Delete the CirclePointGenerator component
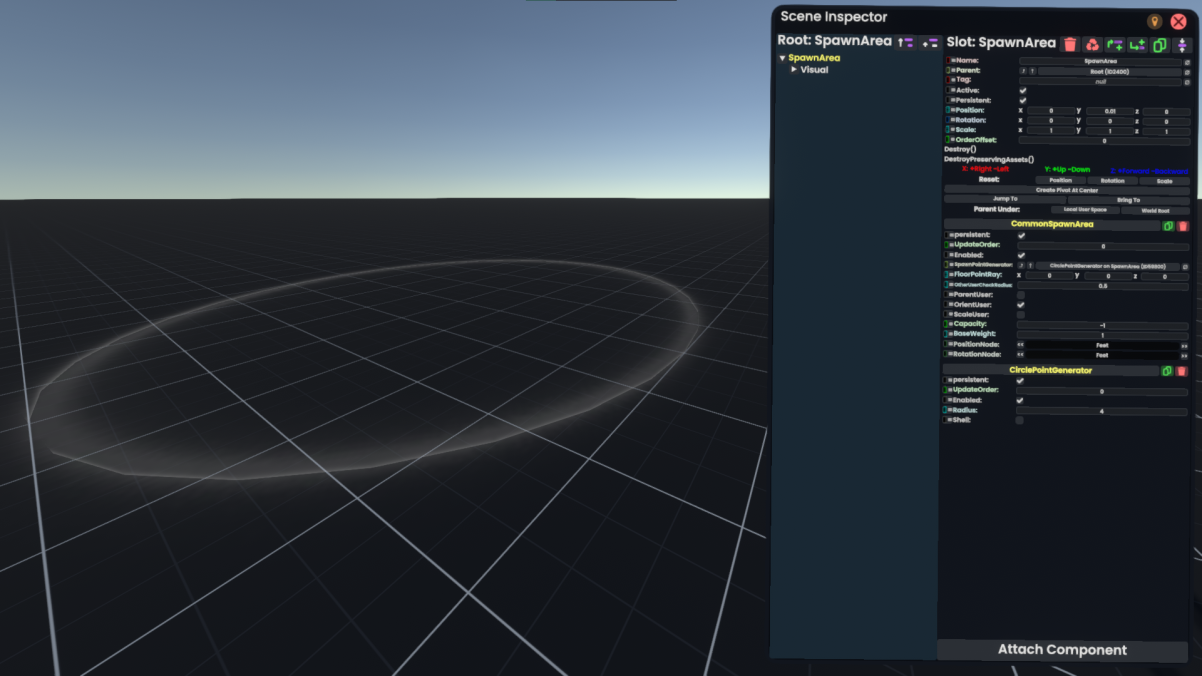Screen dimensions: 1202x676 point(1181,371)
